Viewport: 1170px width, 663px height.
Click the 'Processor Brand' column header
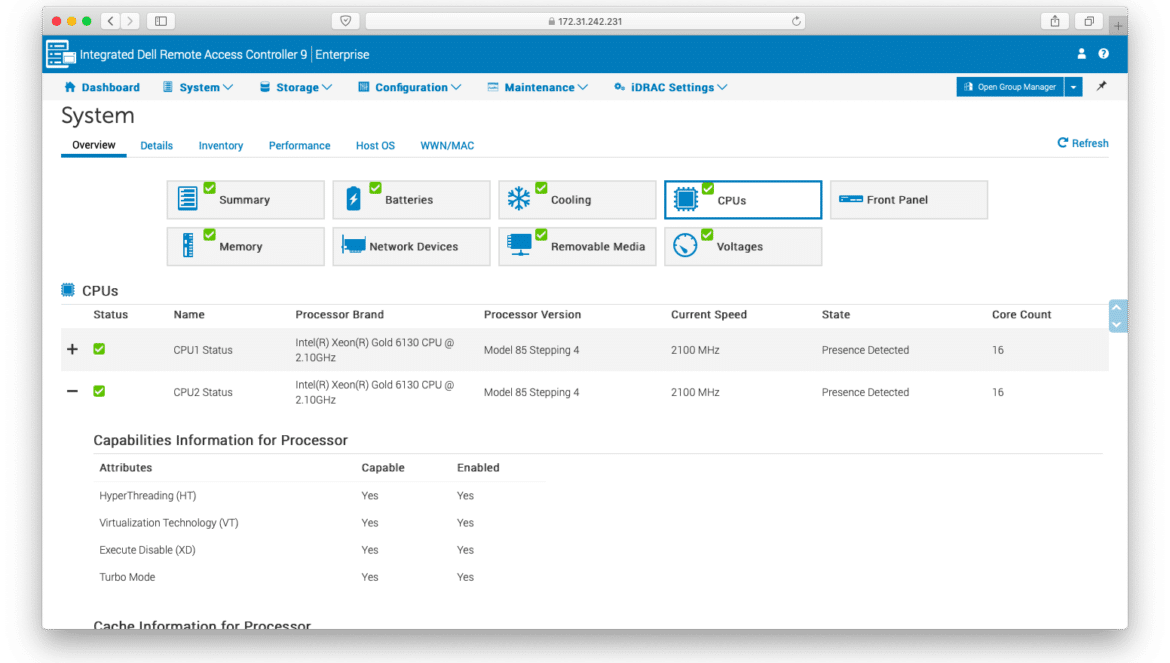[340, 315]
